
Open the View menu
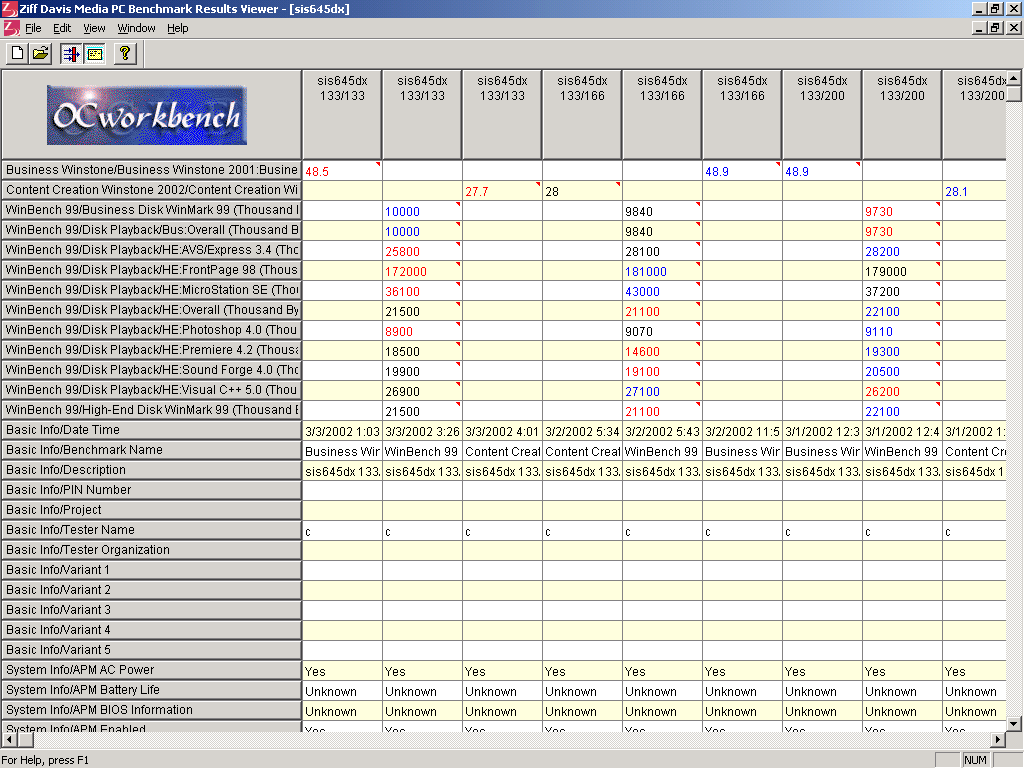94,28
